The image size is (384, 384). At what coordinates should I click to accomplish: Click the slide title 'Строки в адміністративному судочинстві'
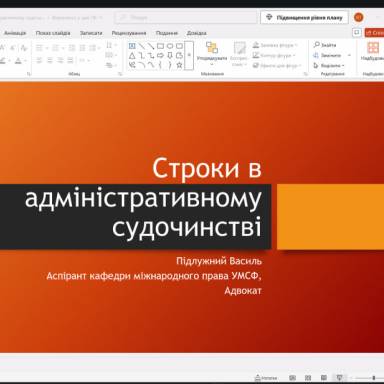click(143, 198)
